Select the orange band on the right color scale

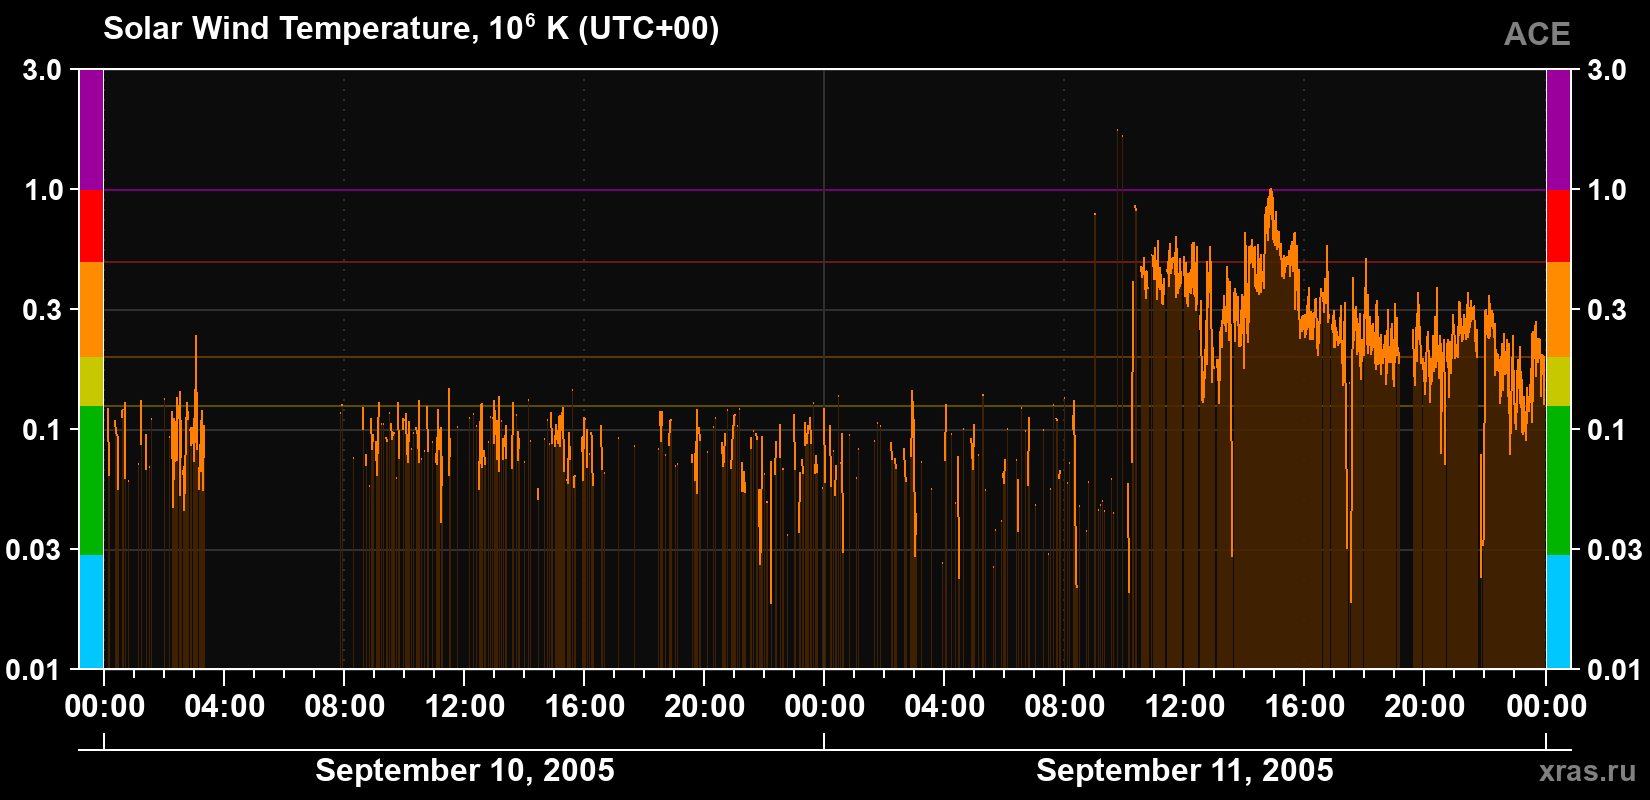click(1559, 310)
